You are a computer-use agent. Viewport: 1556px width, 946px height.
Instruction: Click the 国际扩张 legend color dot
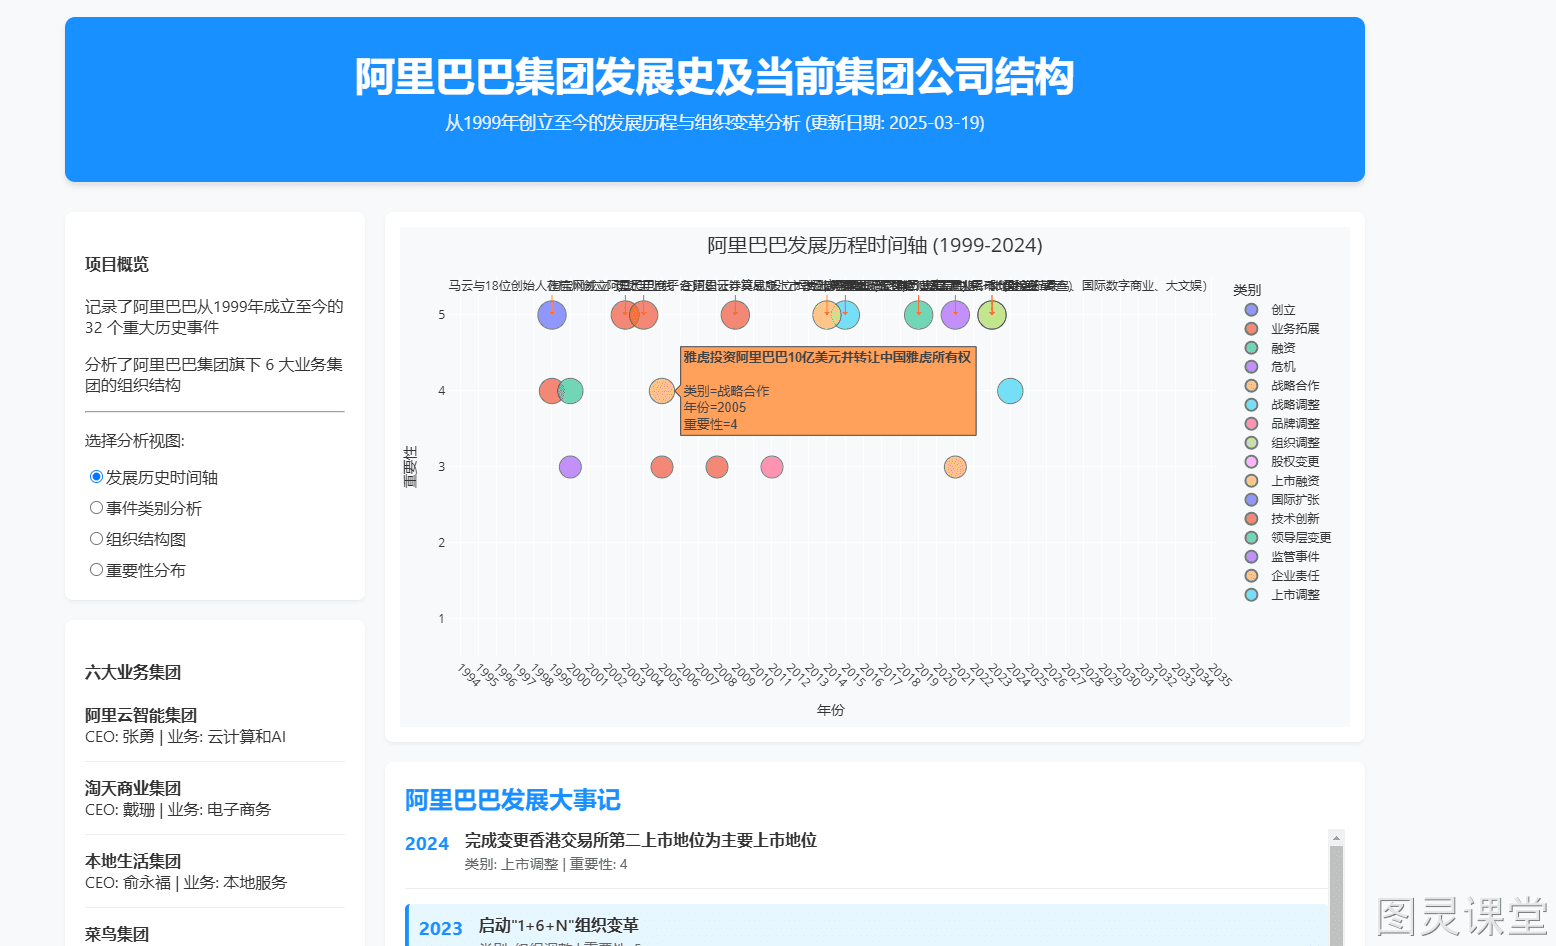click(1251, 500)
